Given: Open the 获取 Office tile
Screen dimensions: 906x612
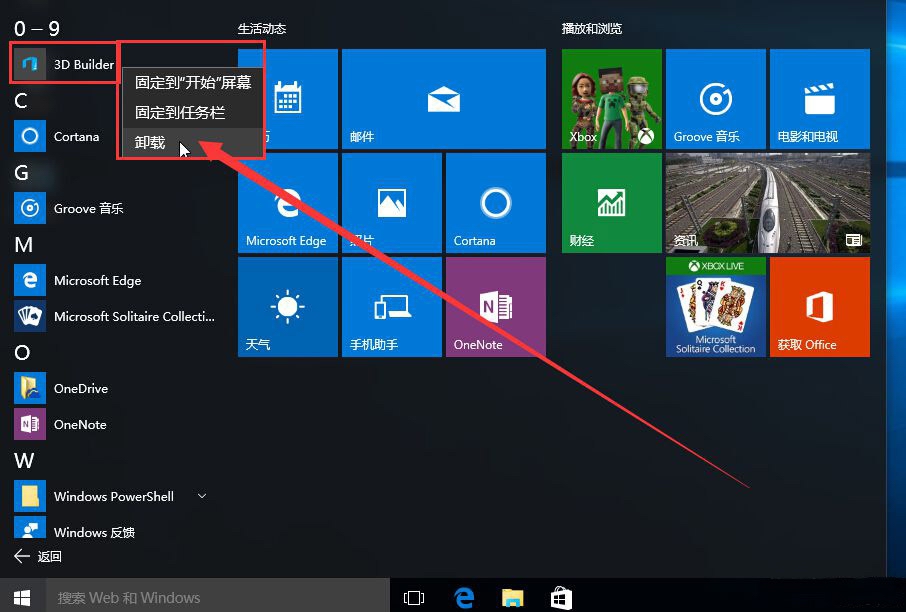Looking at the screenshot, I should [x=820, y=307].
